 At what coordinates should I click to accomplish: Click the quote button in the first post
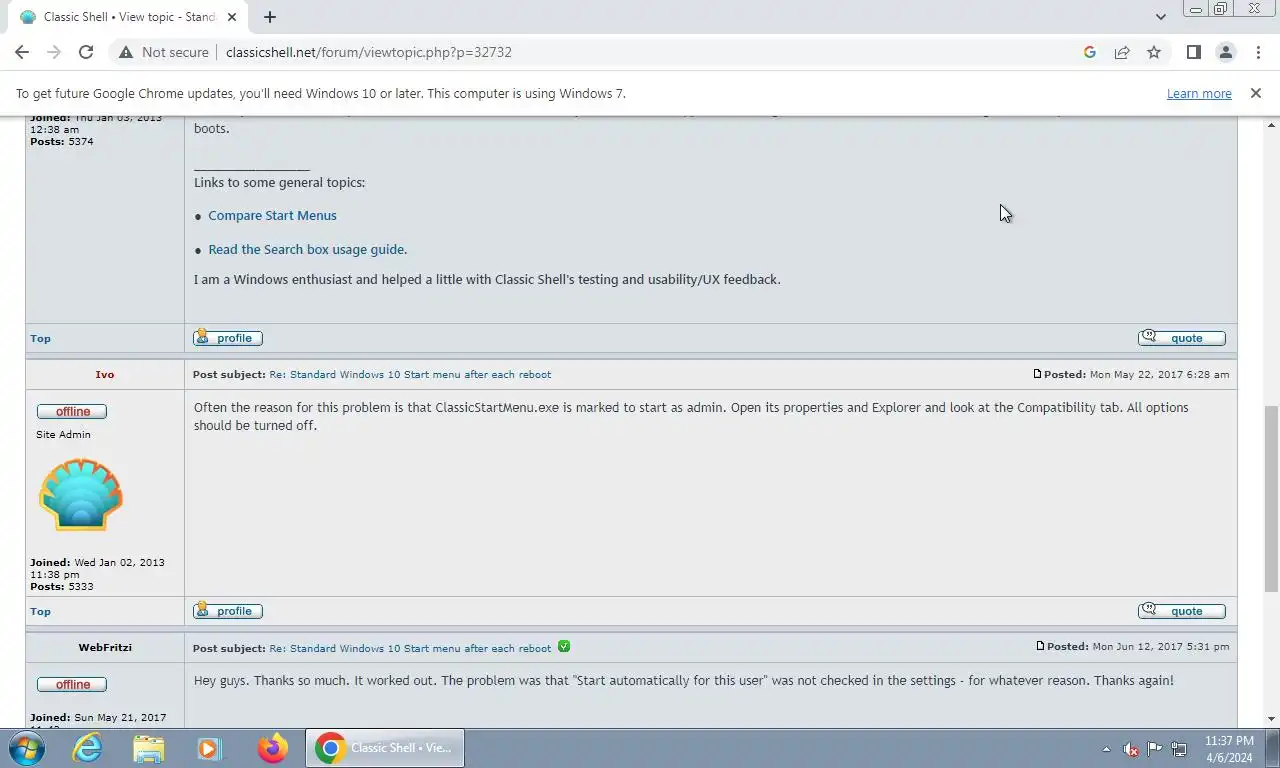1182,338
